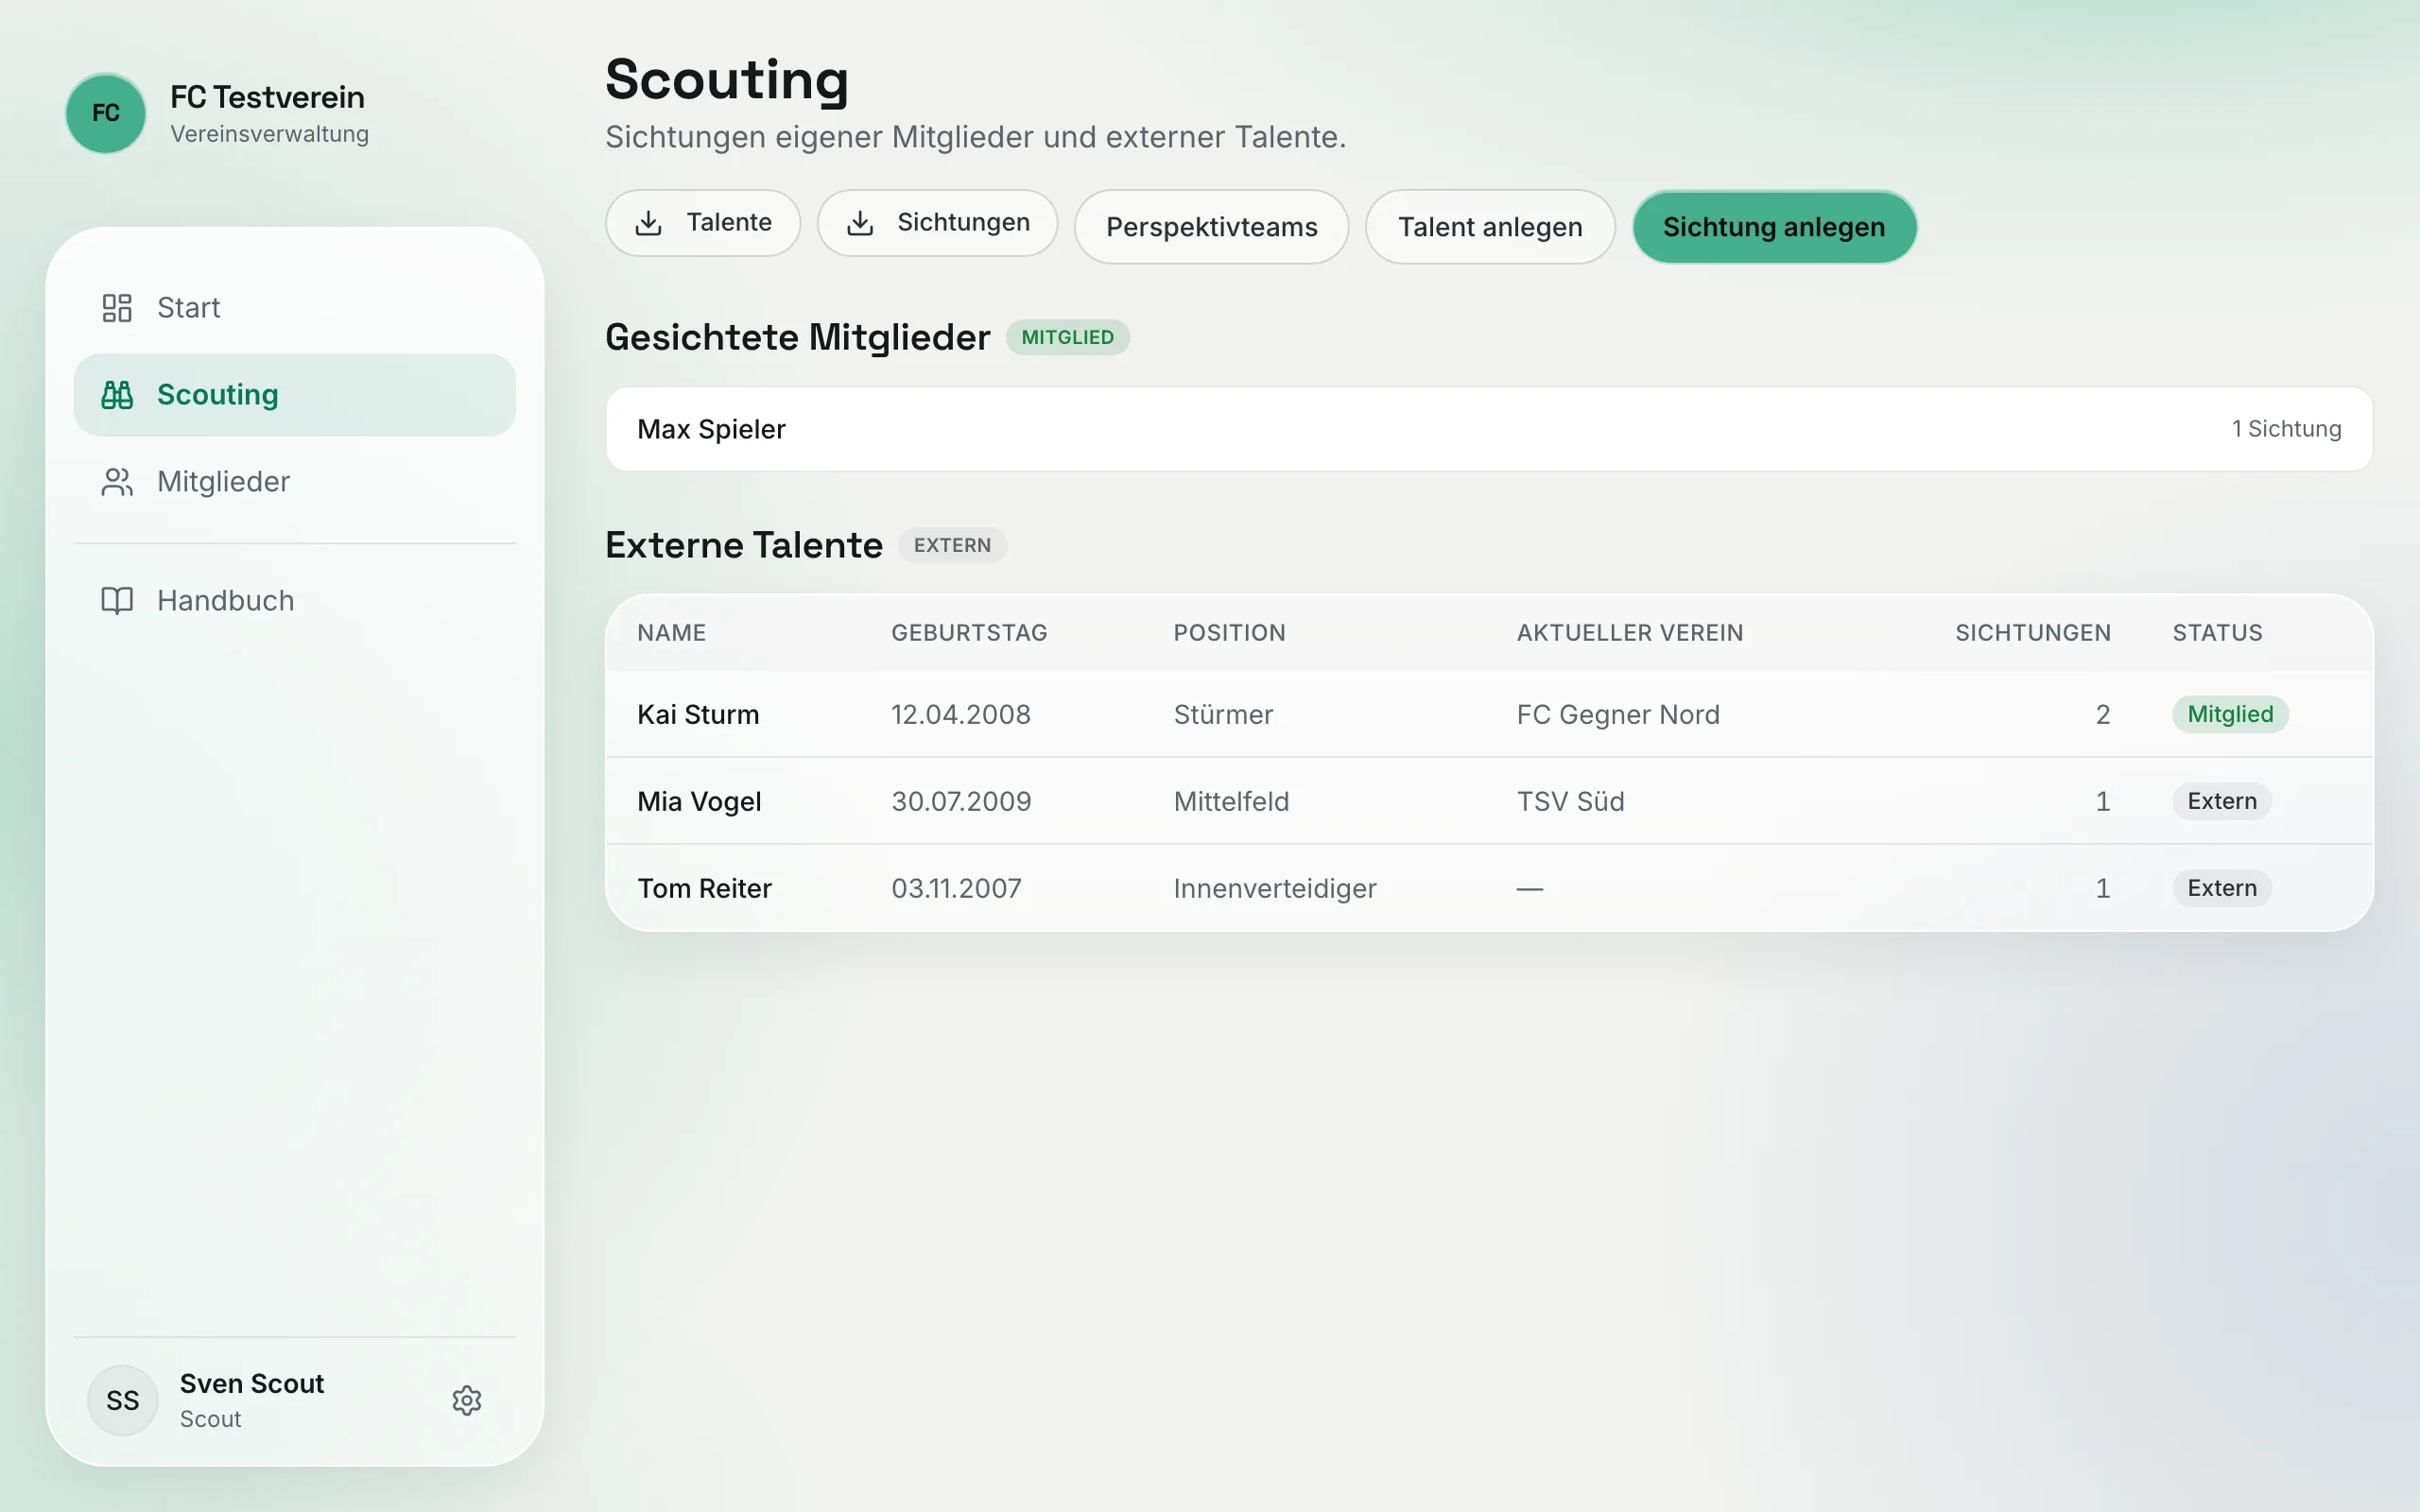Viewport: 2420px width, 1512px height.
Task: Click the FC club logo avatar
Action: tap(106, 113)
